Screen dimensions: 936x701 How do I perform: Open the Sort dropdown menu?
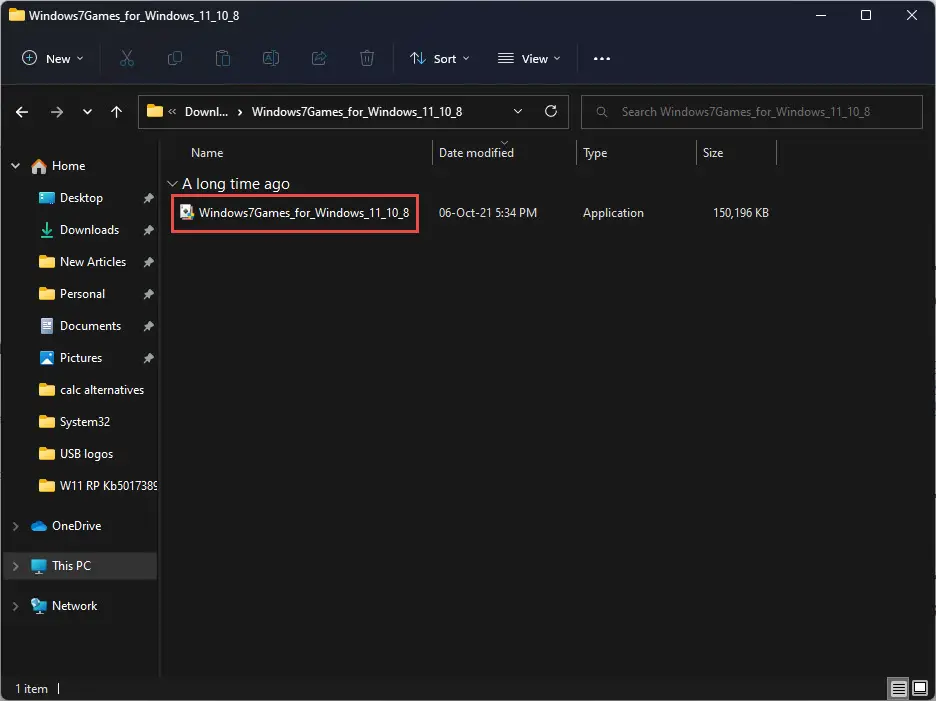point(440,59)
